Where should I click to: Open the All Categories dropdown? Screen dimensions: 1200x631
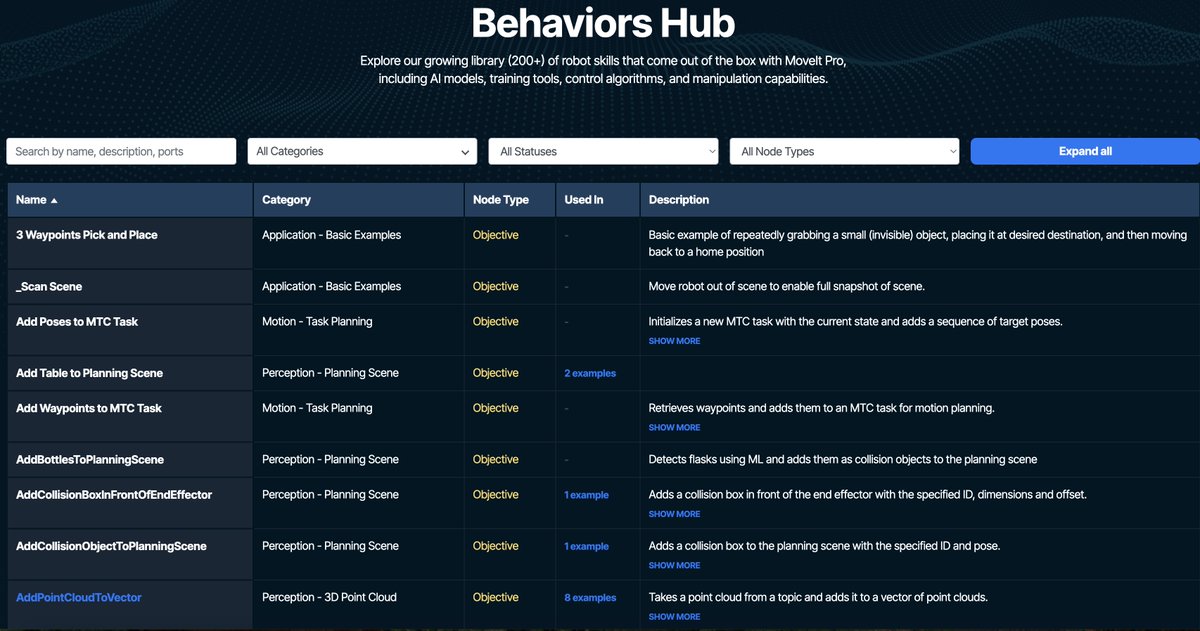coord(362,151)
